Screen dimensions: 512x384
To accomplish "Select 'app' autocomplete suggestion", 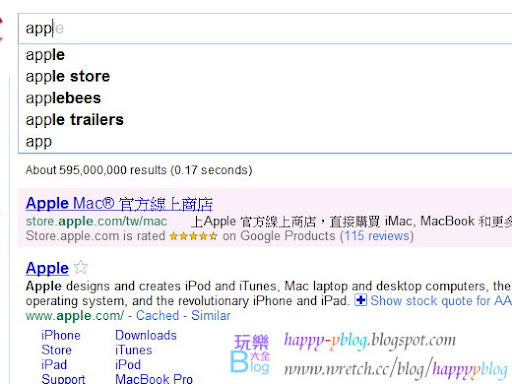I will coord(265,141).
